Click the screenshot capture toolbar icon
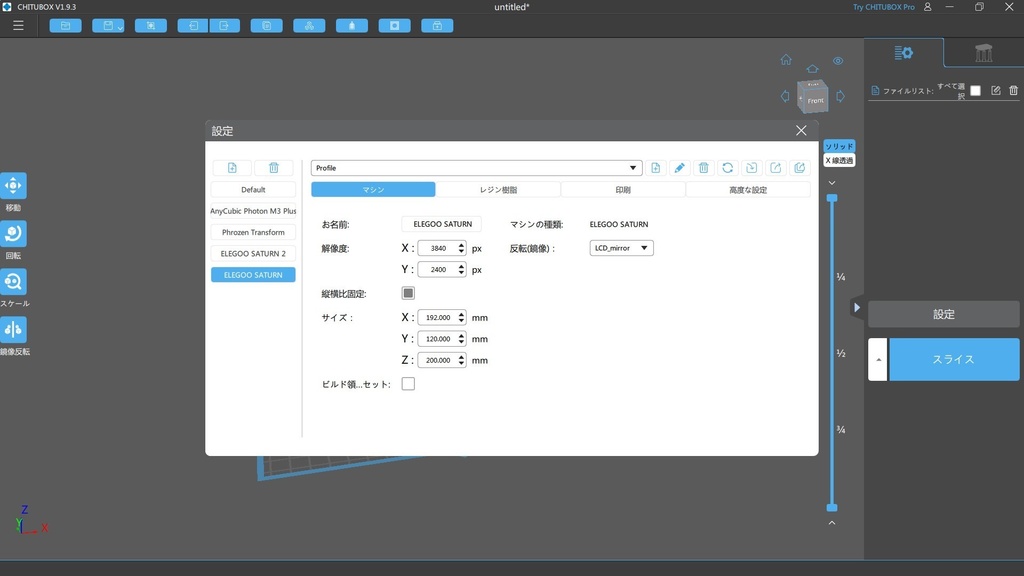This screenshot has height=576, width=1024. pyautogui.click(x=151, y=25)
